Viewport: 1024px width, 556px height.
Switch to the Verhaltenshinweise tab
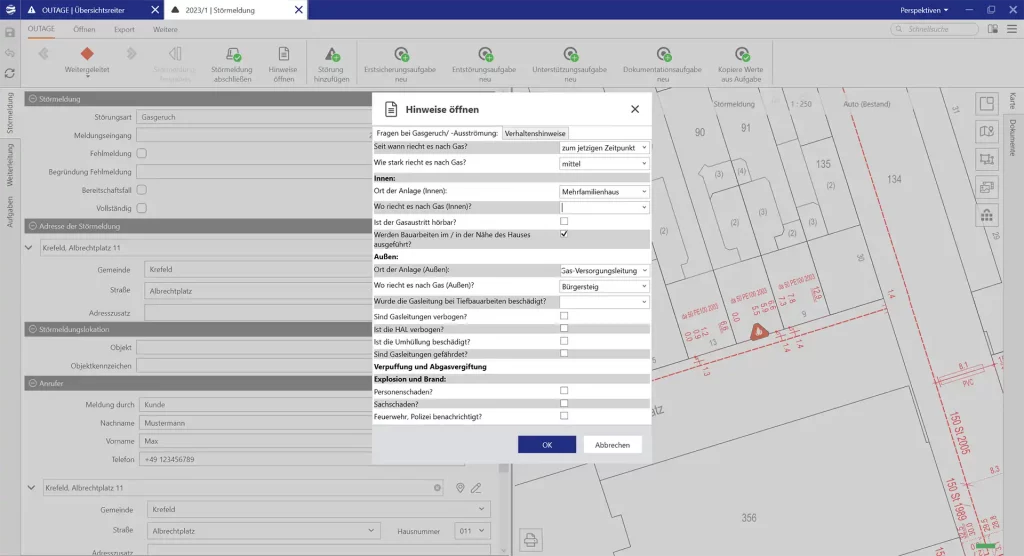[535, 133]
